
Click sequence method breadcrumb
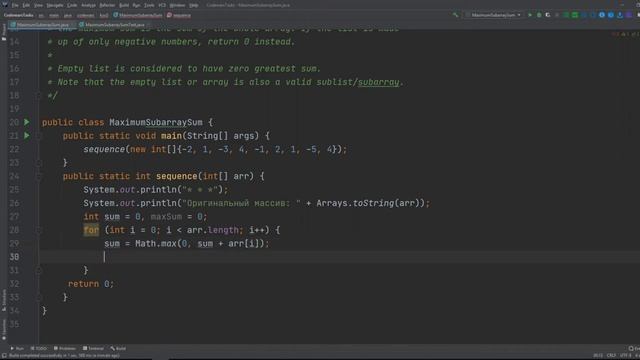pos(179,15)
